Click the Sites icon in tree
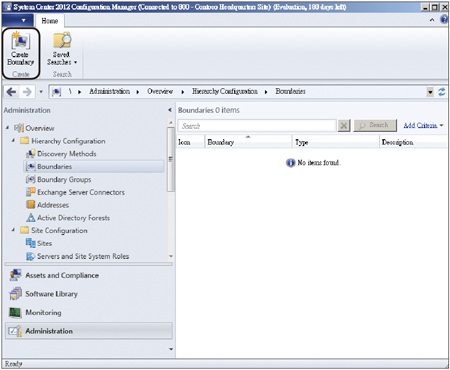The width and height of the screenshot is (450, 370). point(31,243)
